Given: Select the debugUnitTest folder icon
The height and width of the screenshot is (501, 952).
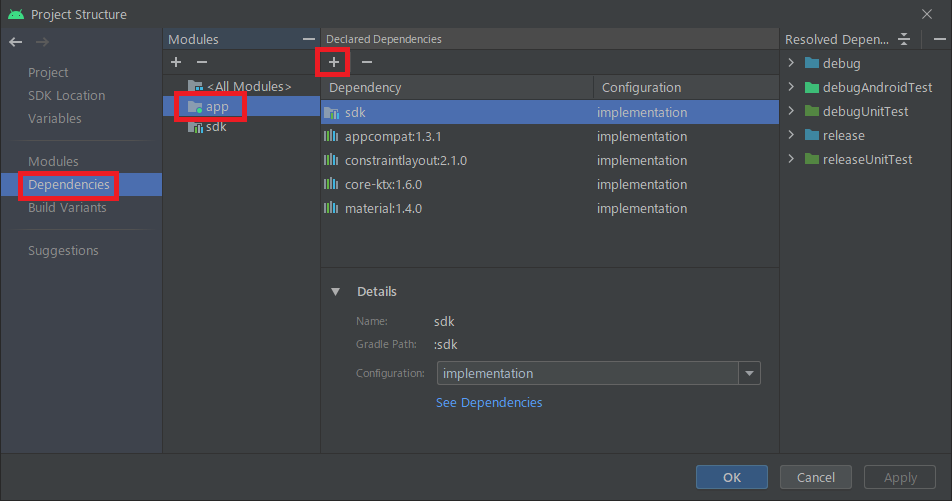Looking at the screenshot, I should click(812, 111).
